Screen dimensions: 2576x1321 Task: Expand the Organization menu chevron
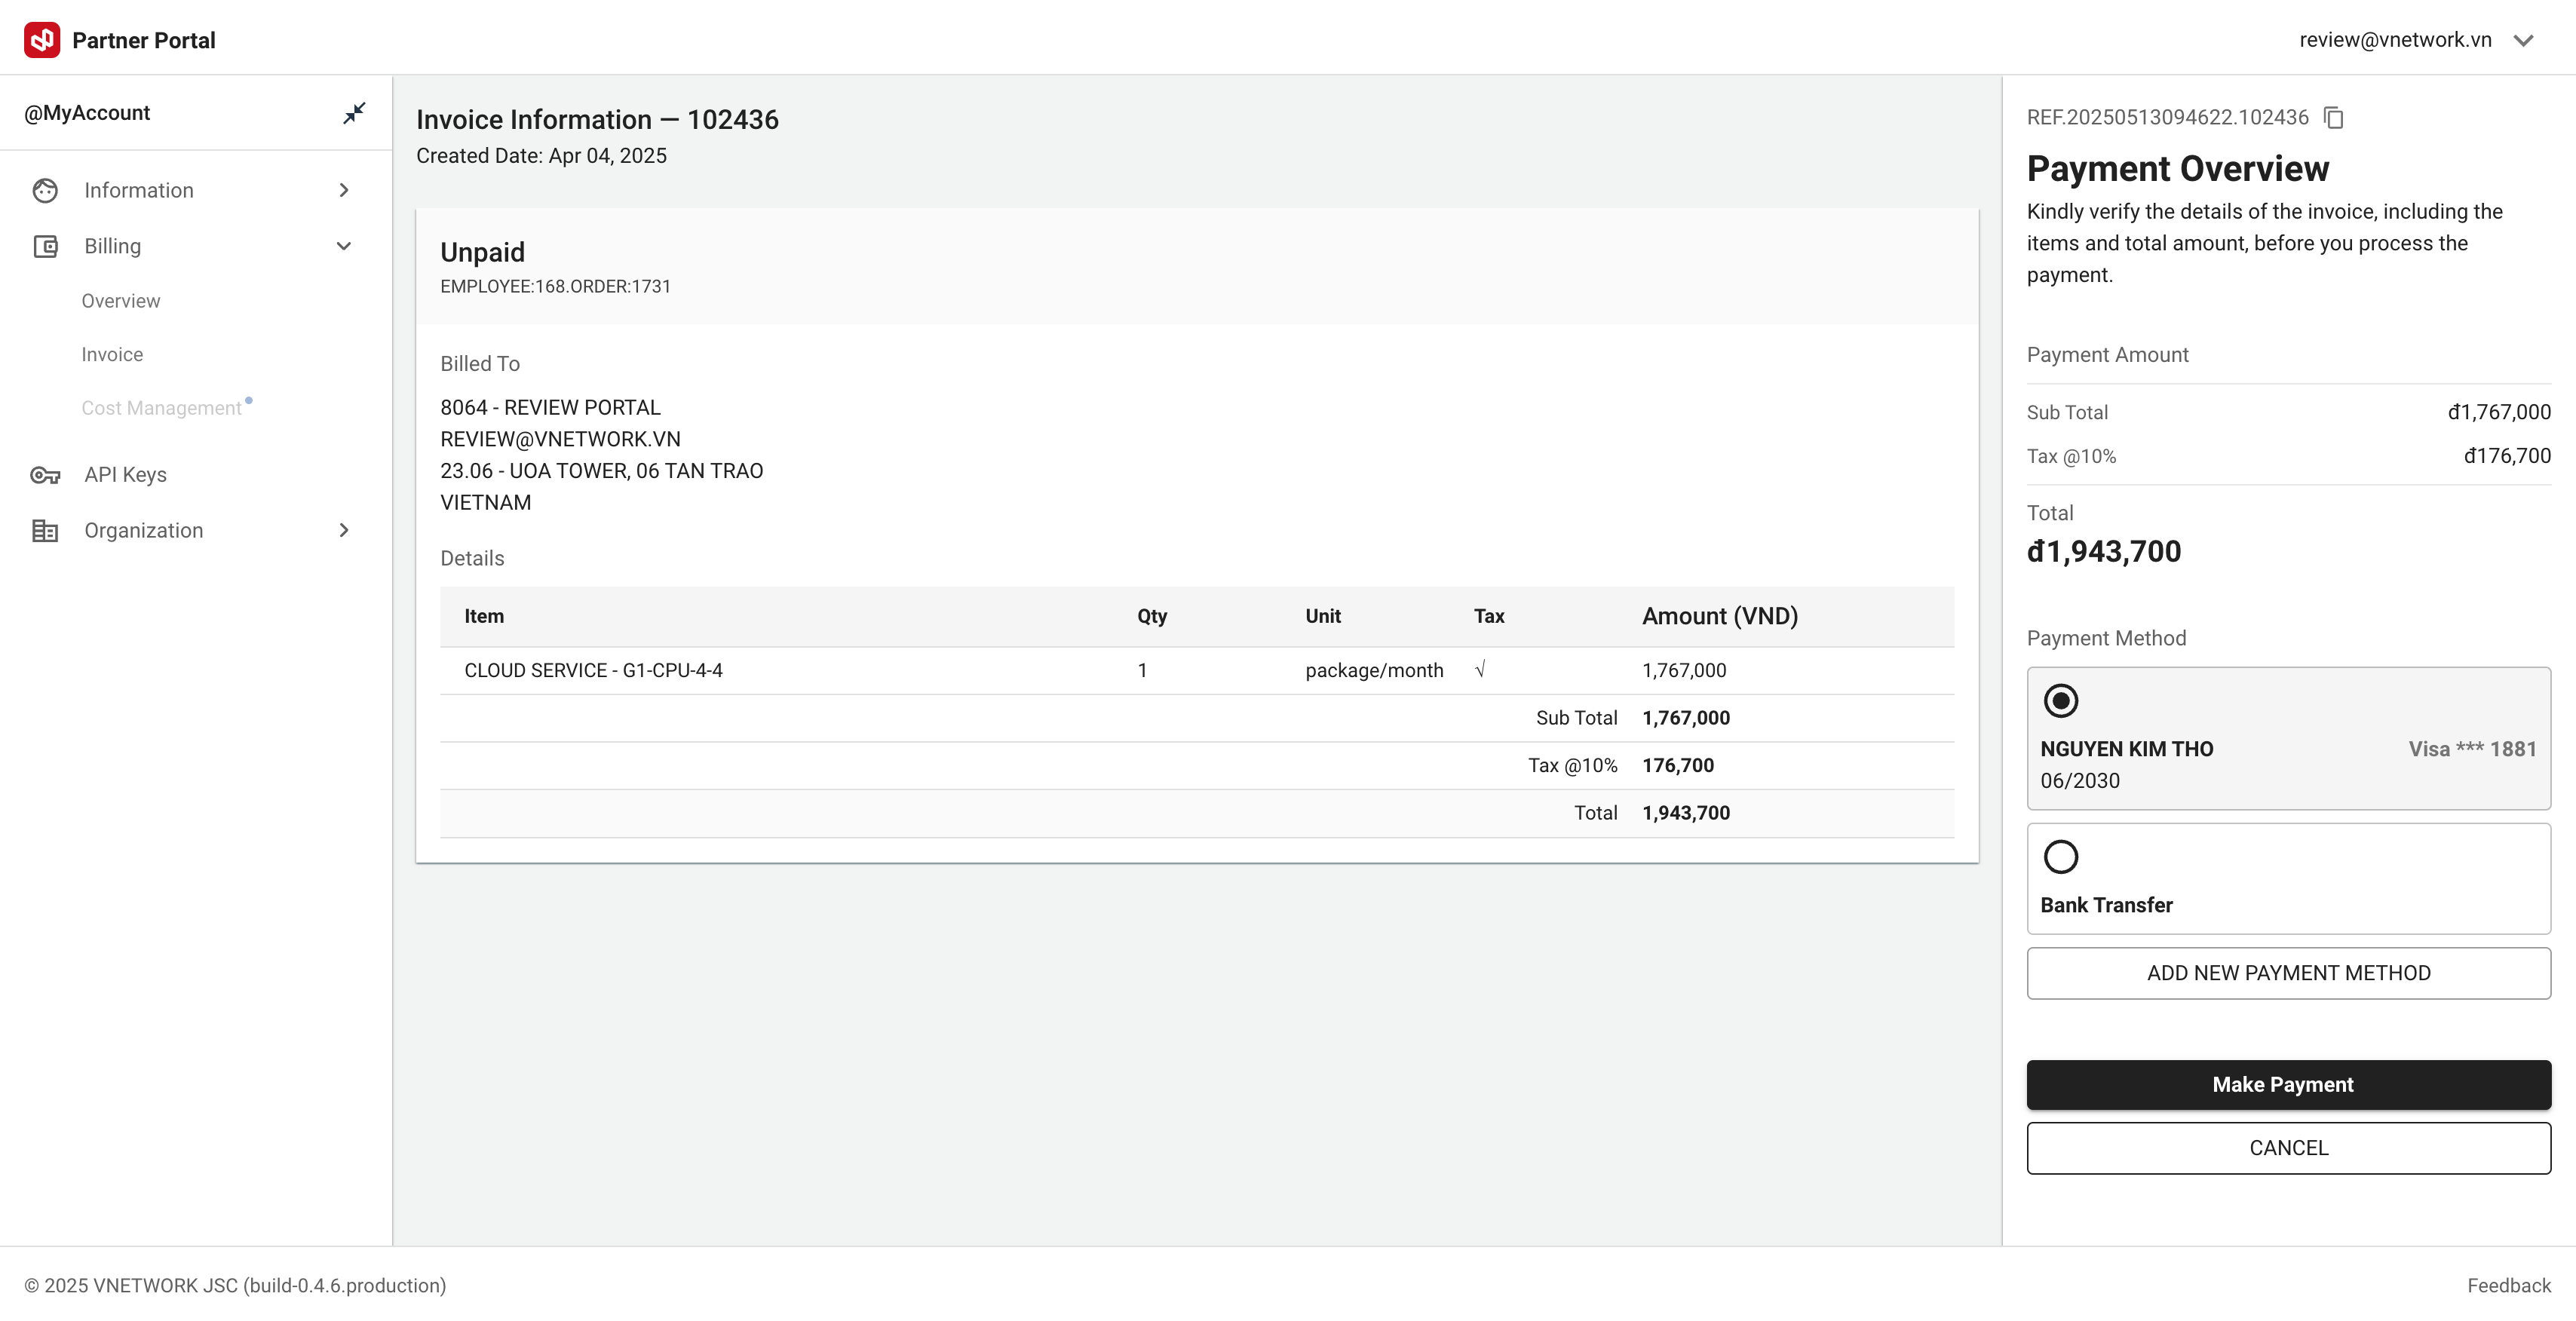[x=344, y=530]
